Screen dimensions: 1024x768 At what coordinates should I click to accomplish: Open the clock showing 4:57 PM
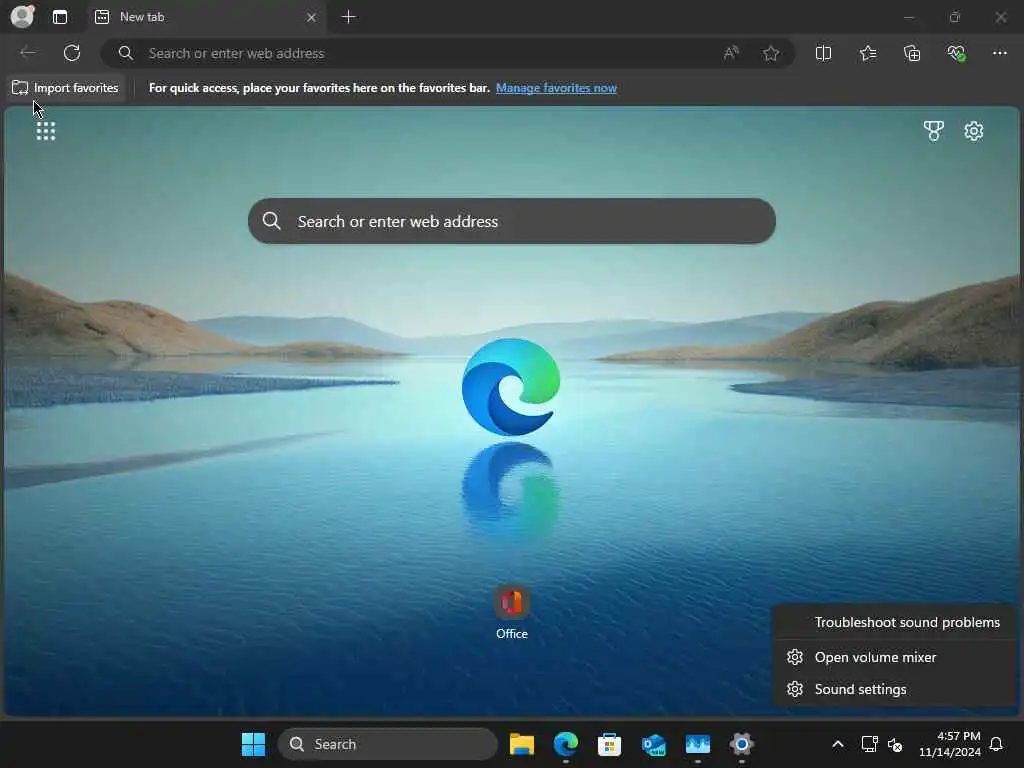coord(950,744)
